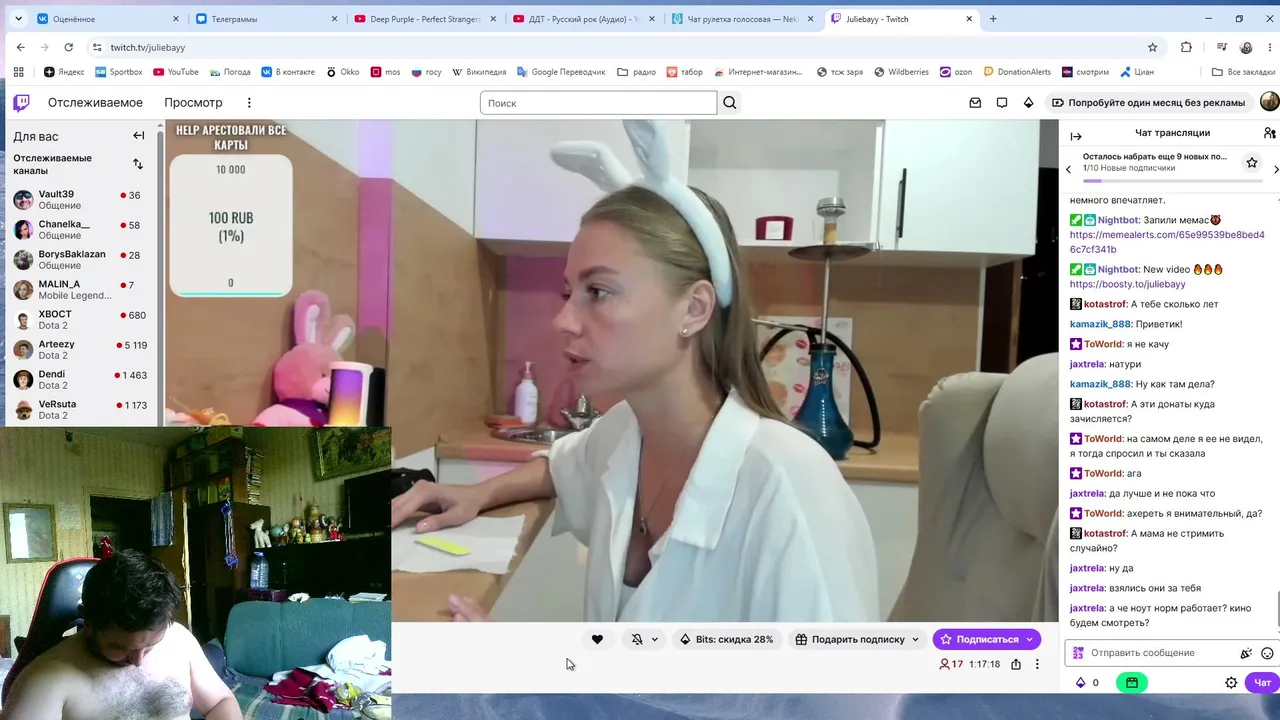The width and height of the screenshot is (1280, 720).
Task: Open the new browser tab plus button
Action: click(993, 19)
